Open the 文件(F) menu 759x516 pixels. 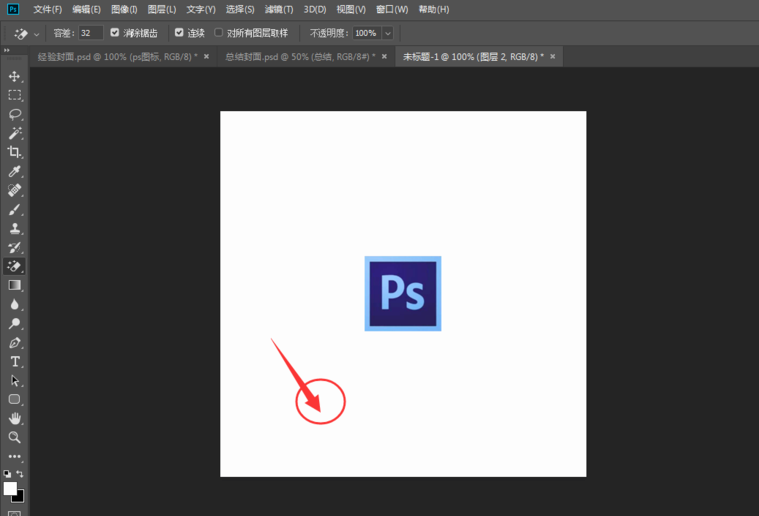47,9
